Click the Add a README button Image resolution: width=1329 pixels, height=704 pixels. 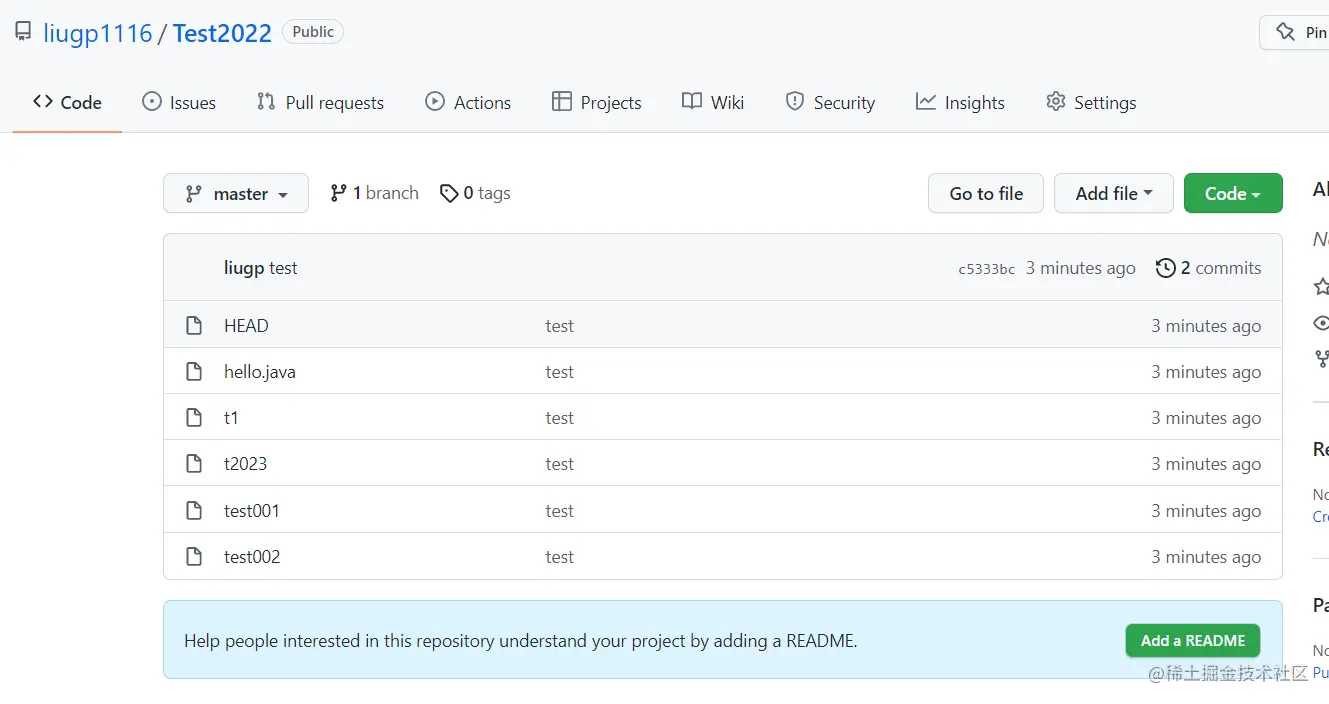(1193, 641)
